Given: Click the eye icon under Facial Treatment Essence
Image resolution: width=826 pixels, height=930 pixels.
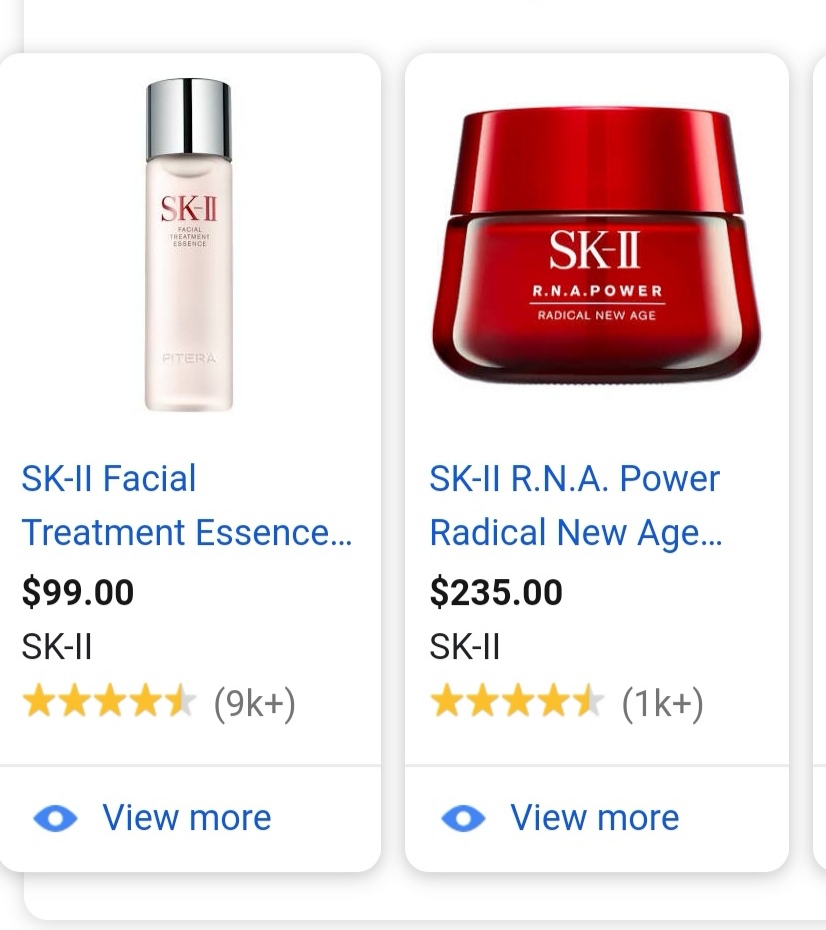Looking at the screenshot, I should [x=56, y=818].
